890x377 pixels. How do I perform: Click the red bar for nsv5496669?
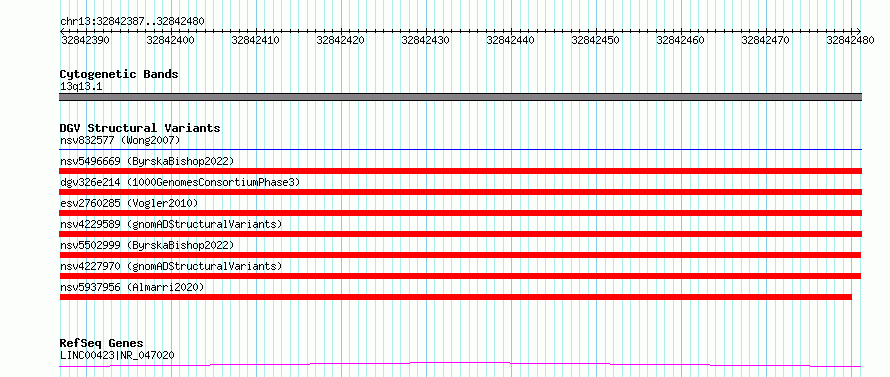pos(461,171)
